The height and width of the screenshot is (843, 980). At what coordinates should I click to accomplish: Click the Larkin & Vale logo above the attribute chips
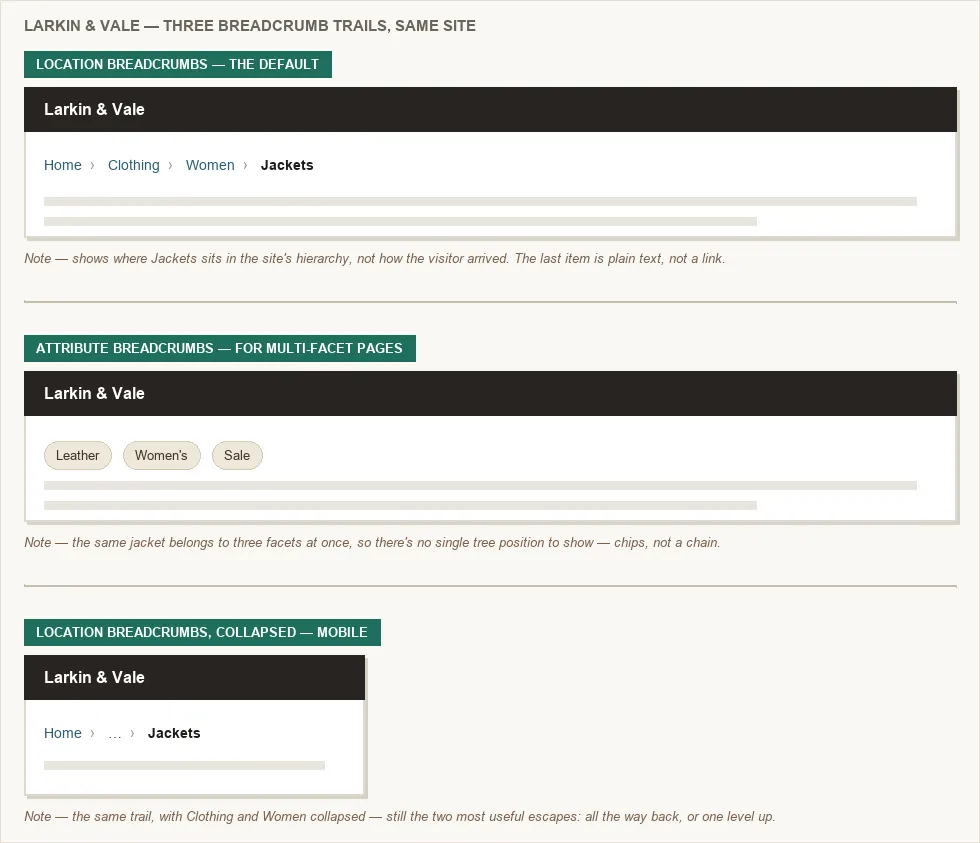click(94, 393)
